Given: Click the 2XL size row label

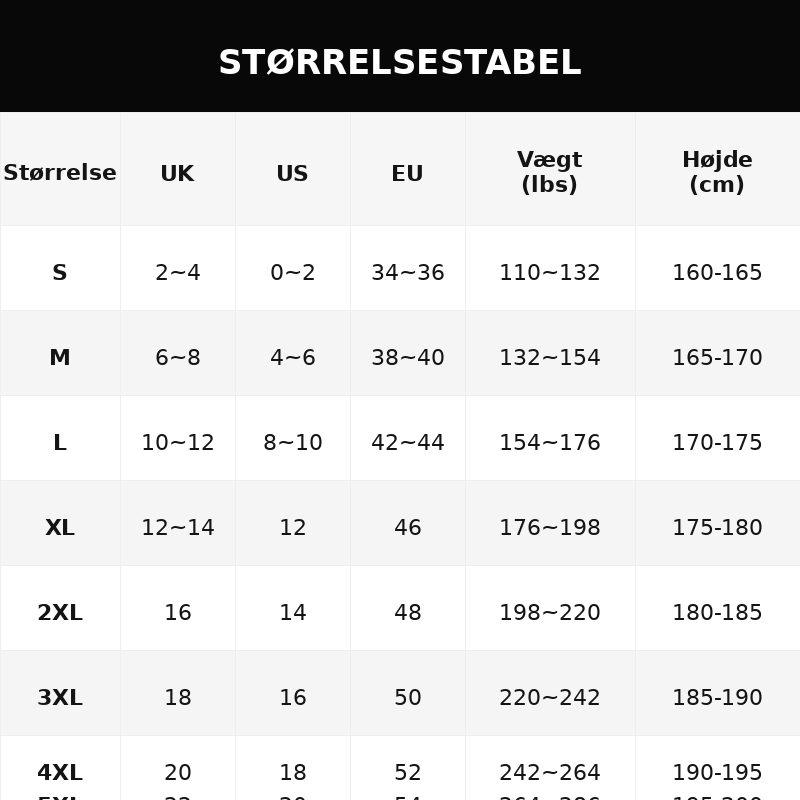Looking at the screenshot, I should [60, 612].
